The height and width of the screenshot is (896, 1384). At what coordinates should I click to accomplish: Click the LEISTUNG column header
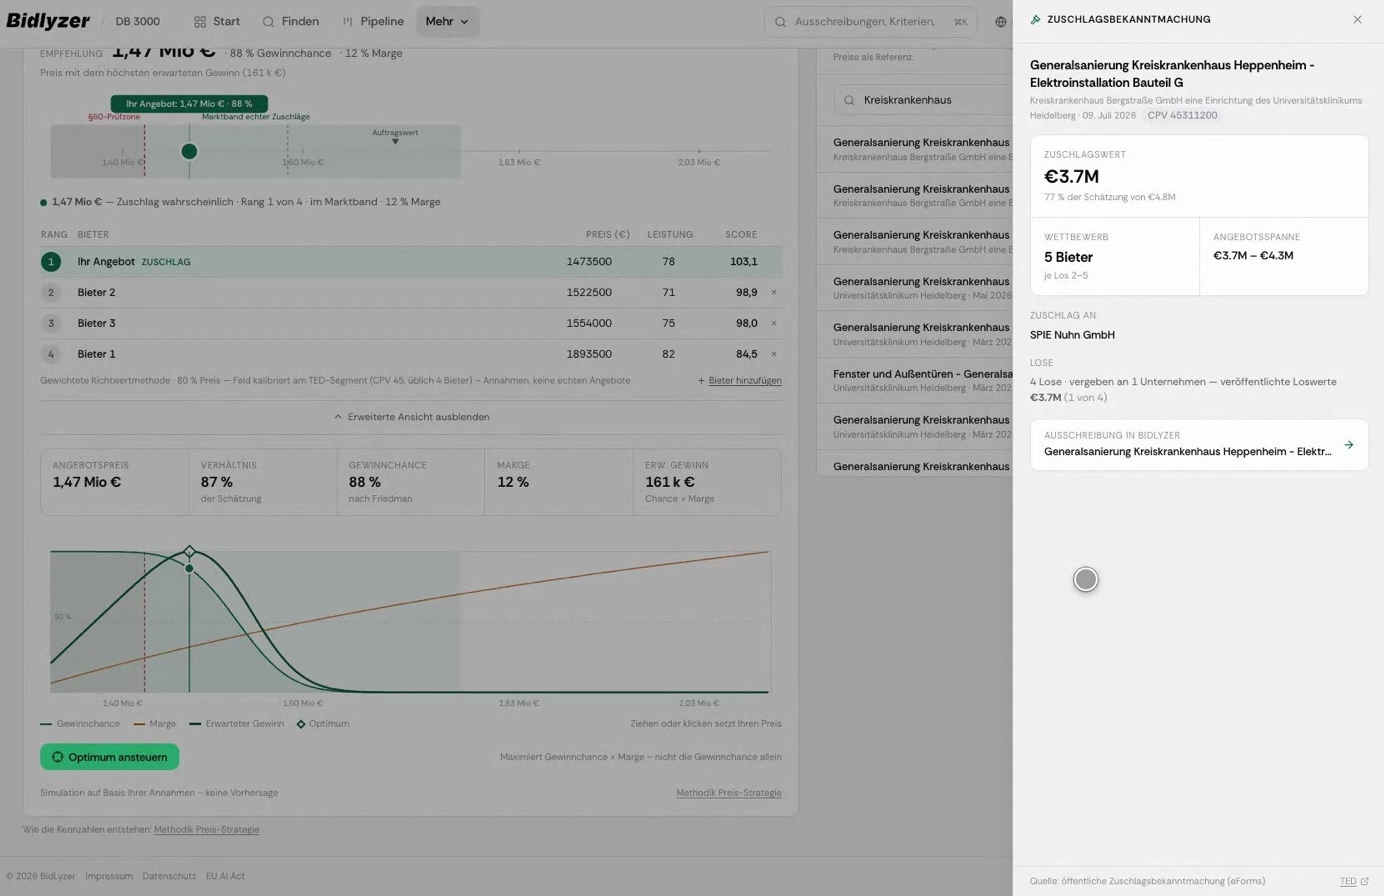click(x=670, y=235)
